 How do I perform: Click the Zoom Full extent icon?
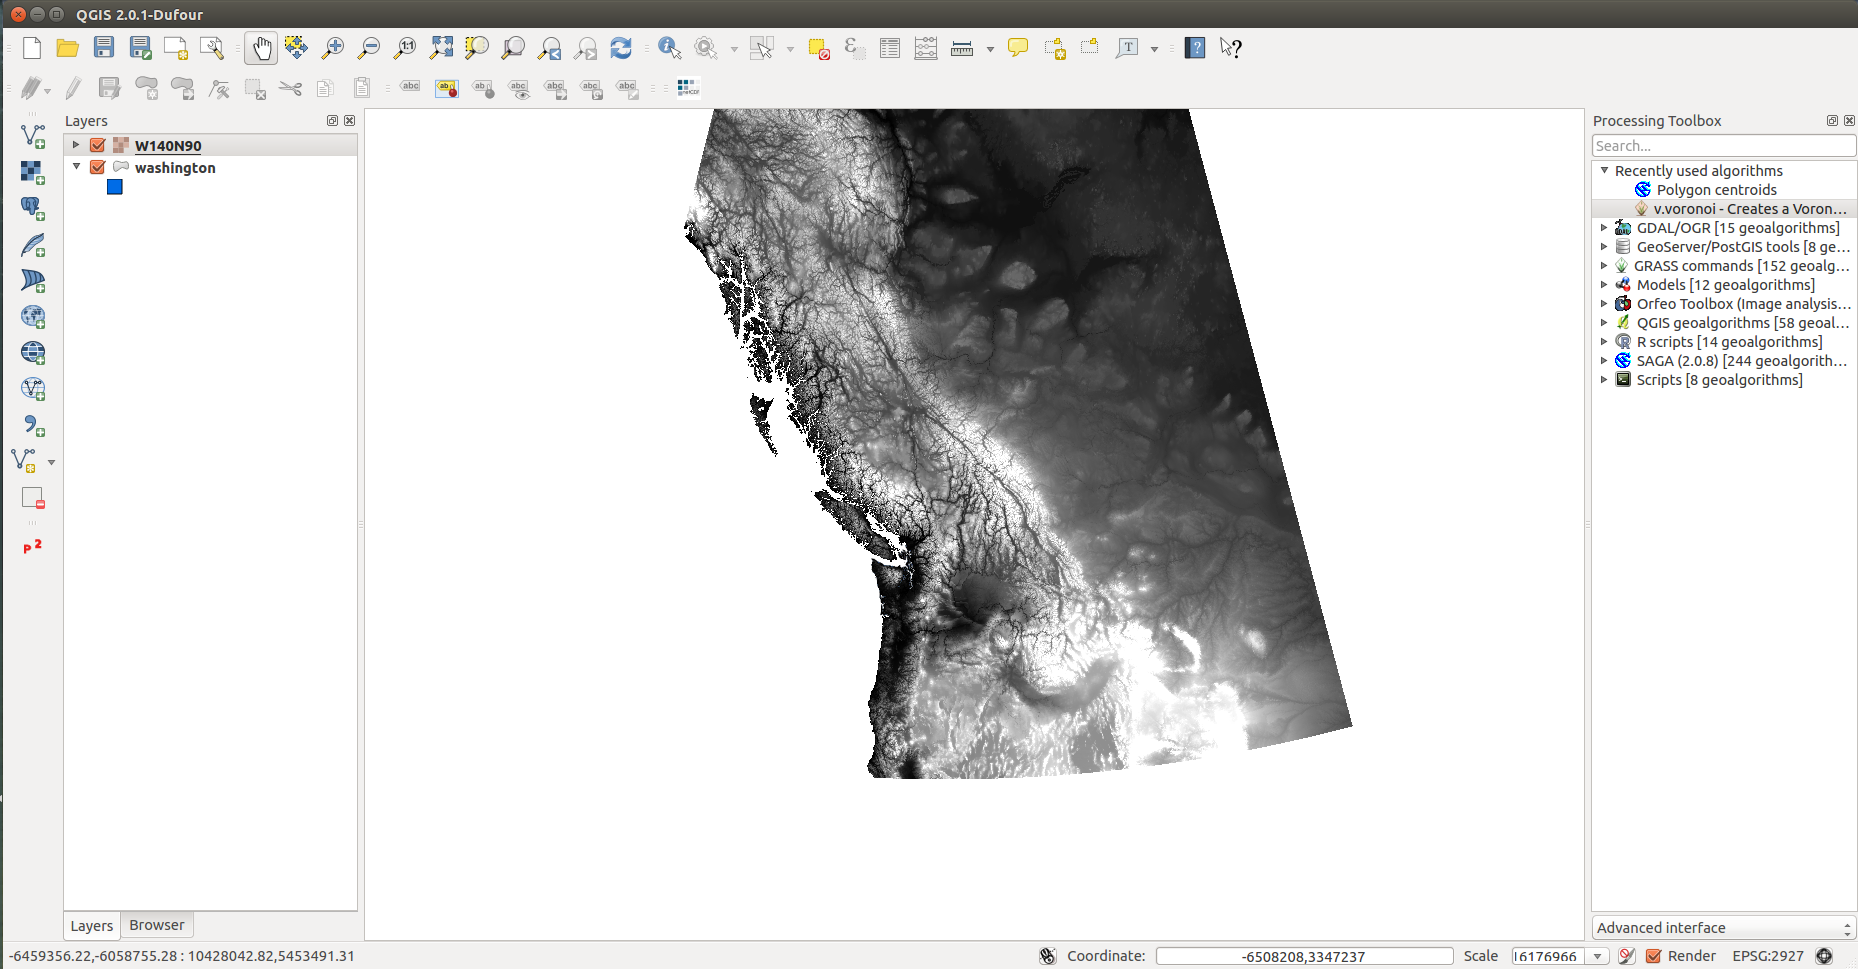tap(441, 48)
